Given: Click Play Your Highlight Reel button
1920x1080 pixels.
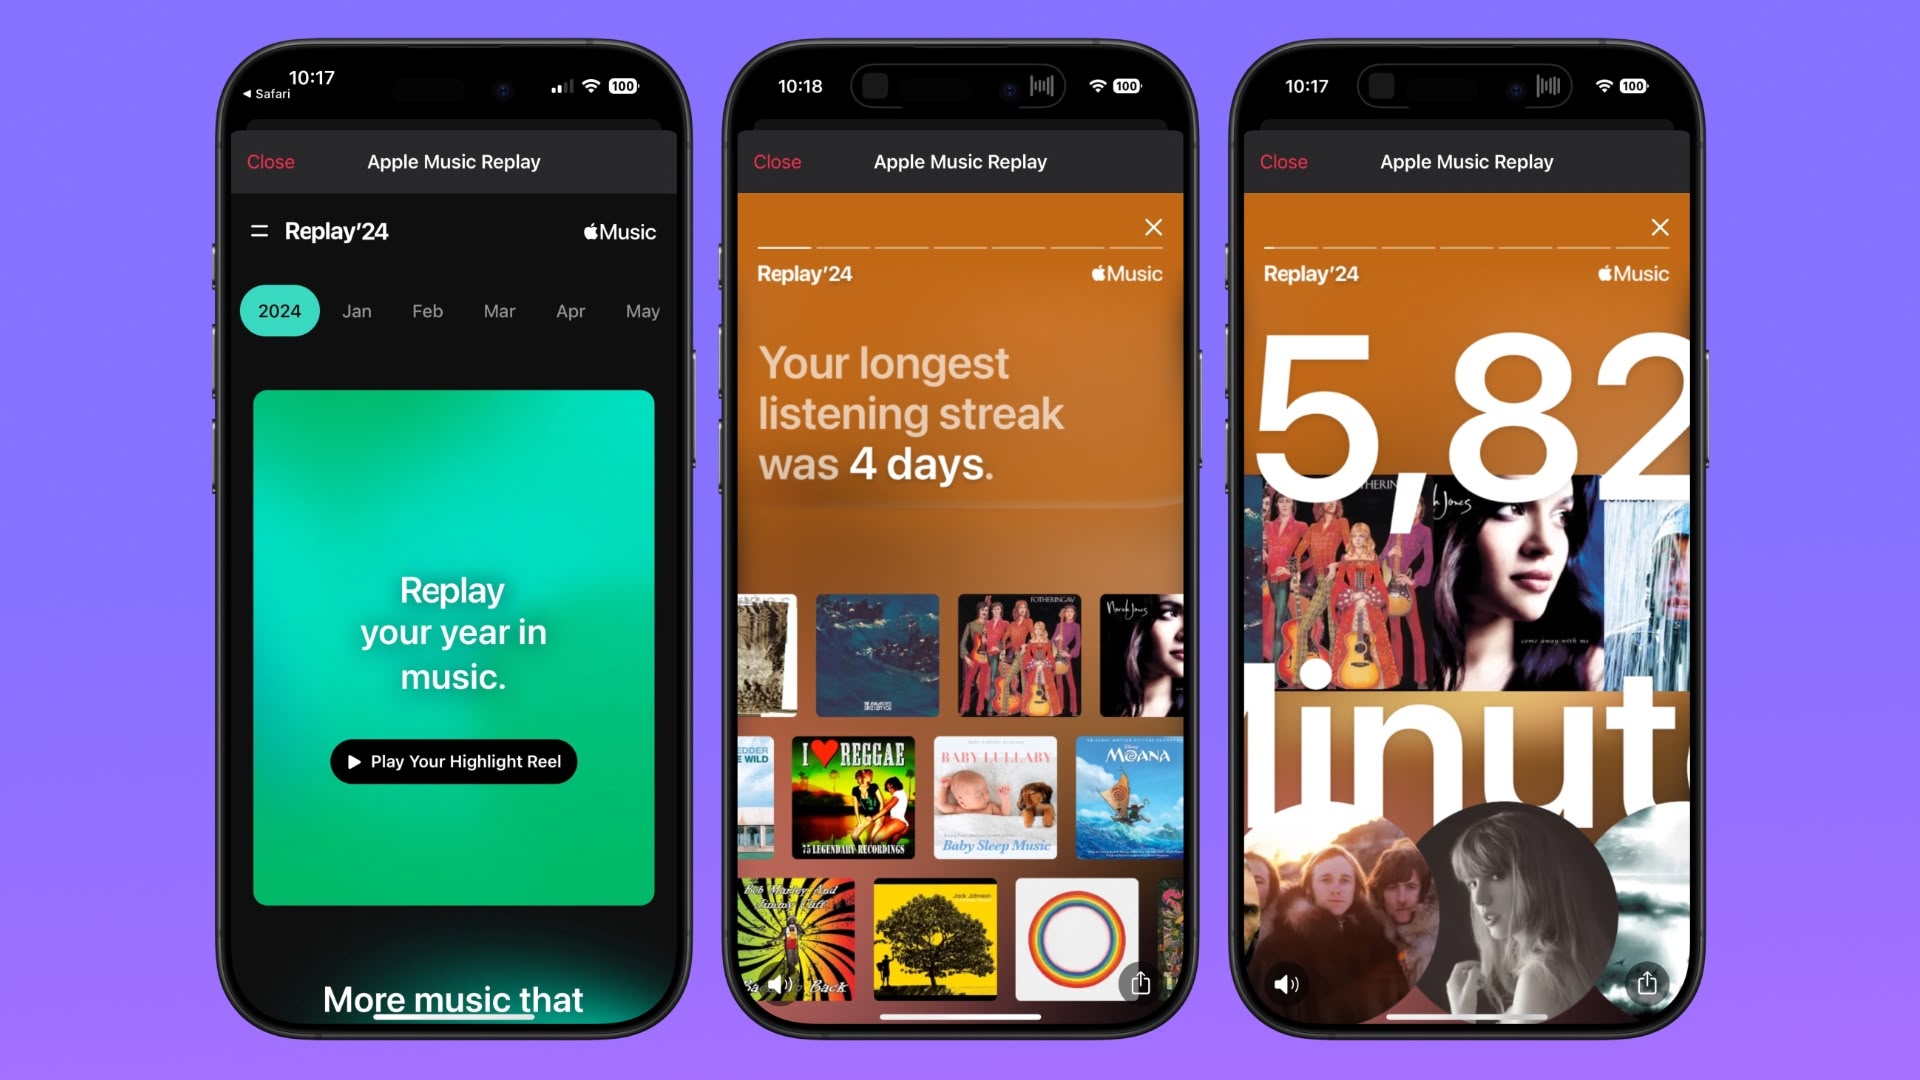Looking at the screenshot, I should (454, 761).
